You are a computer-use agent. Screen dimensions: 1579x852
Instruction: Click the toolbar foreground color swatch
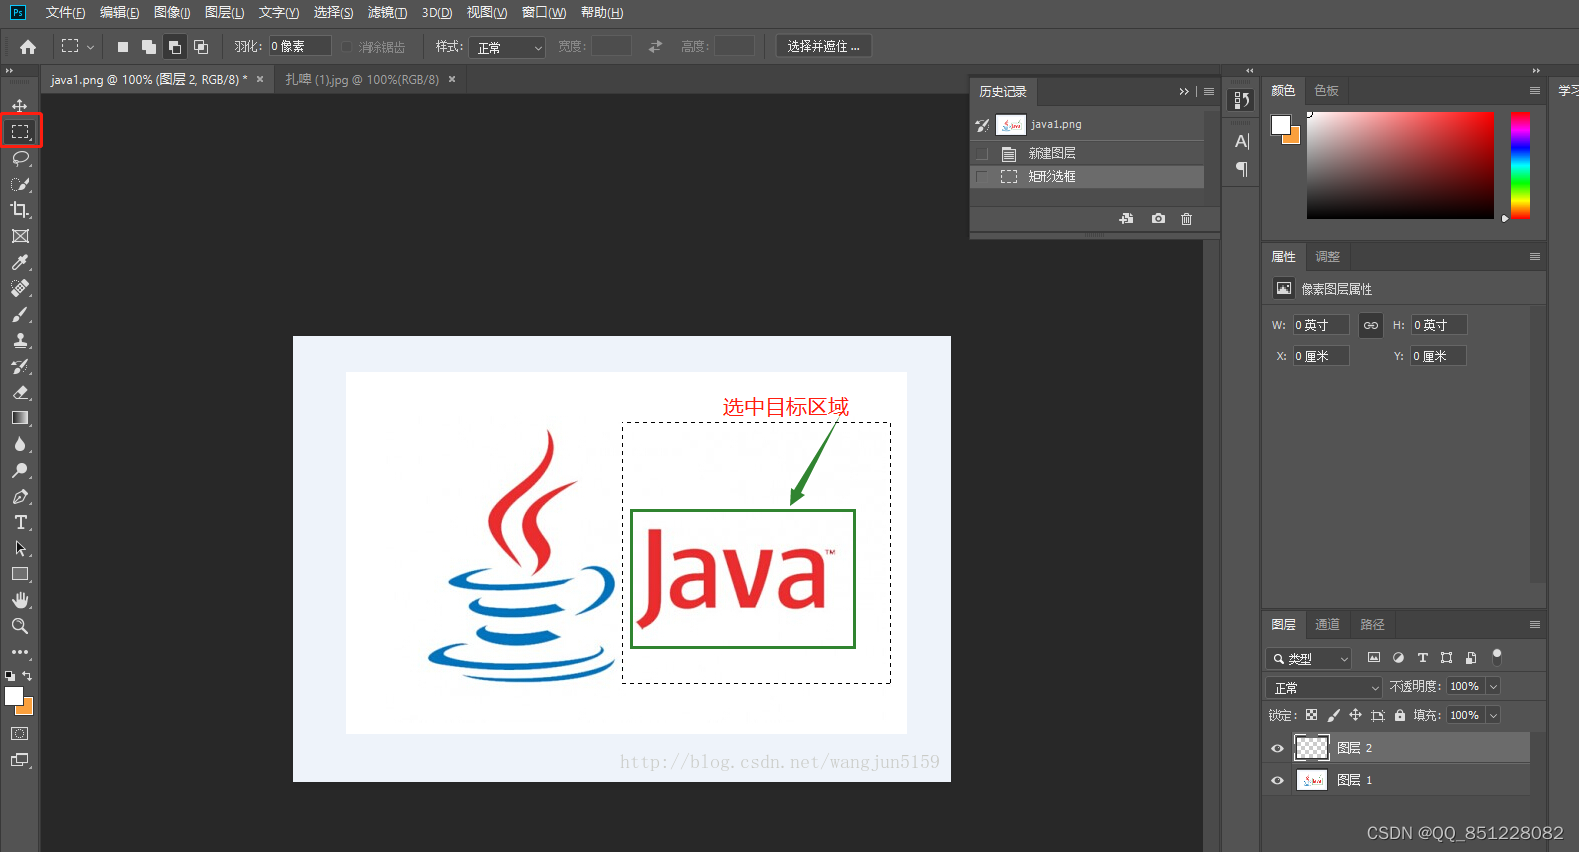coord(14,696)
